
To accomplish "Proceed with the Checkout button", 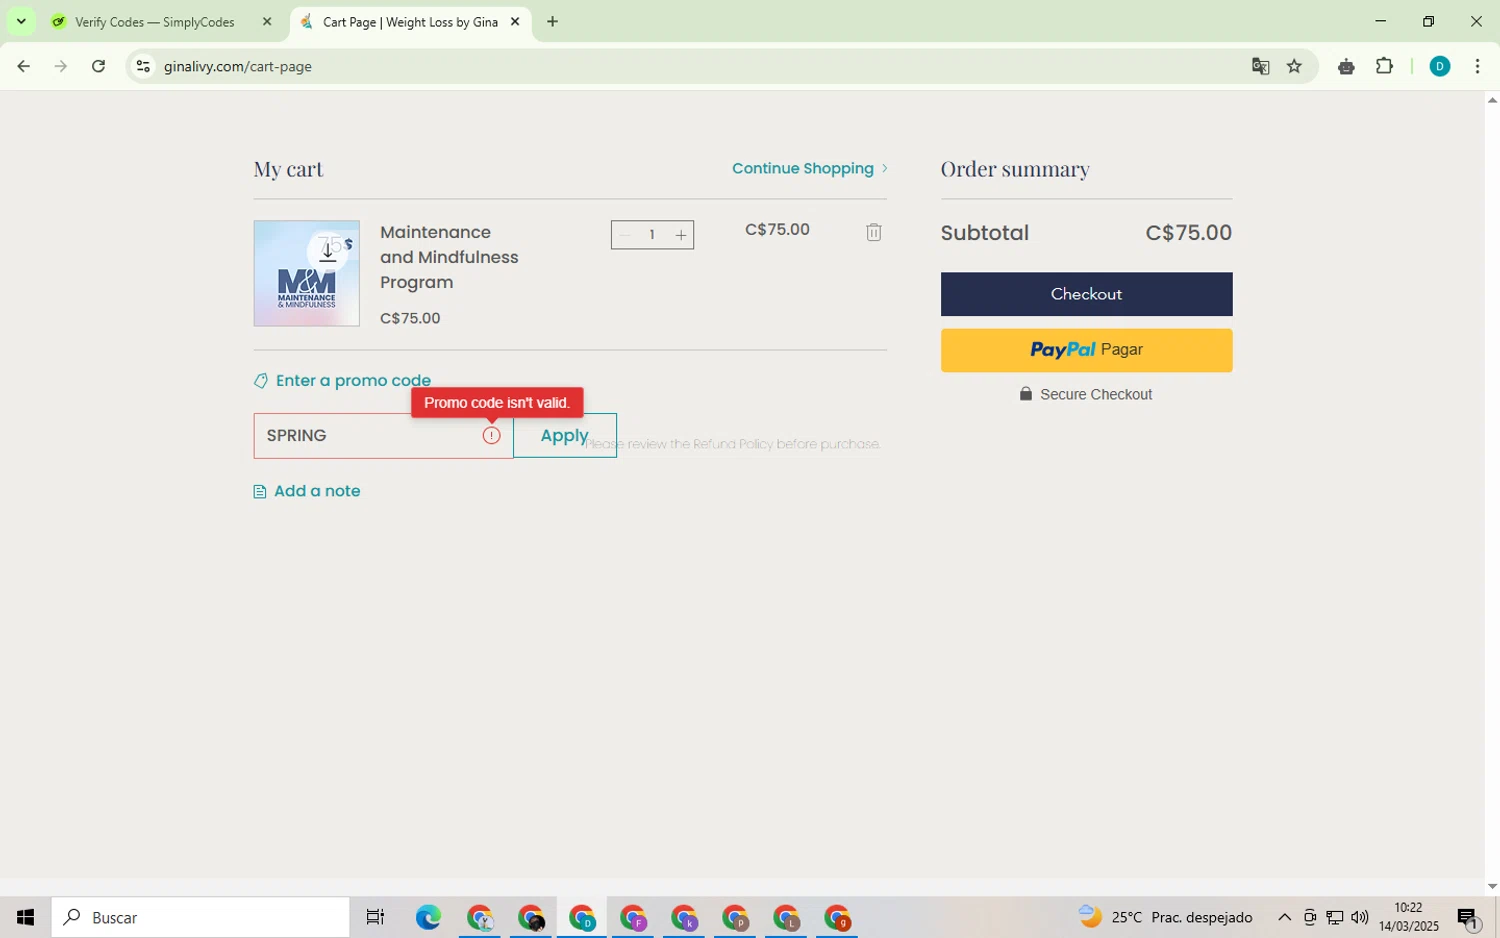I will pos(1086,294).
